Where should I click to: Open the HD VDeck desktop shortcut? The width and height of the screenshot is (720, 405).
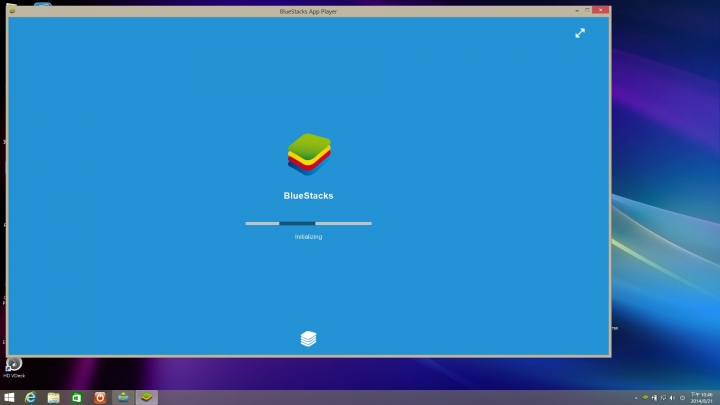tap(14, 368)
